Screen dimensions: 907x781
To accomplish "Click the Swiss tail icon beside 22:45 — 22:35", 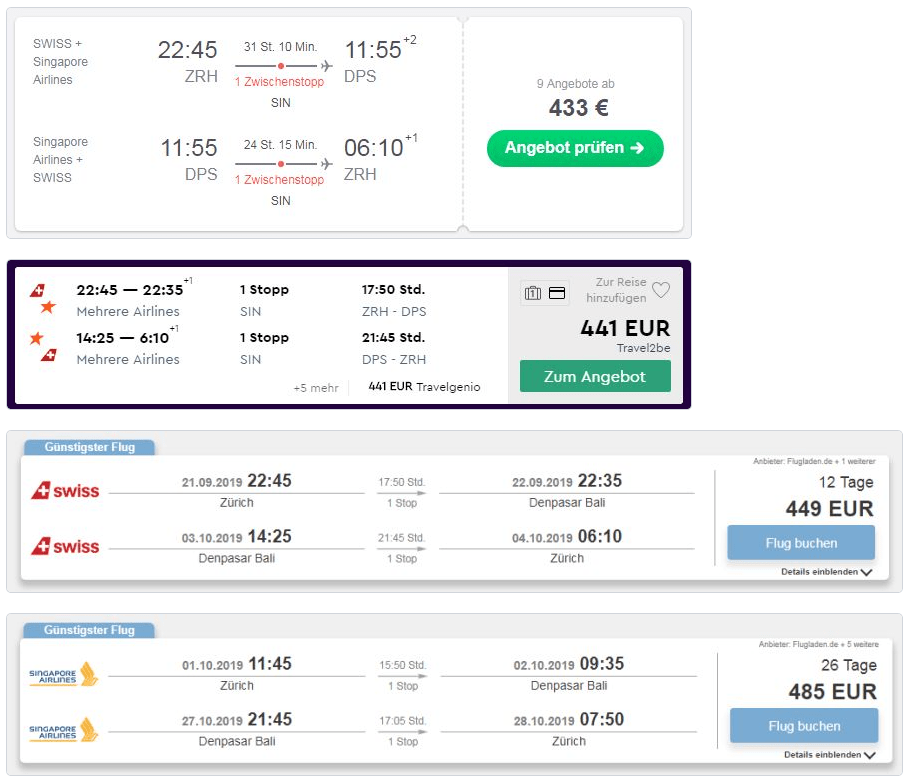I will tap(38, 290).
